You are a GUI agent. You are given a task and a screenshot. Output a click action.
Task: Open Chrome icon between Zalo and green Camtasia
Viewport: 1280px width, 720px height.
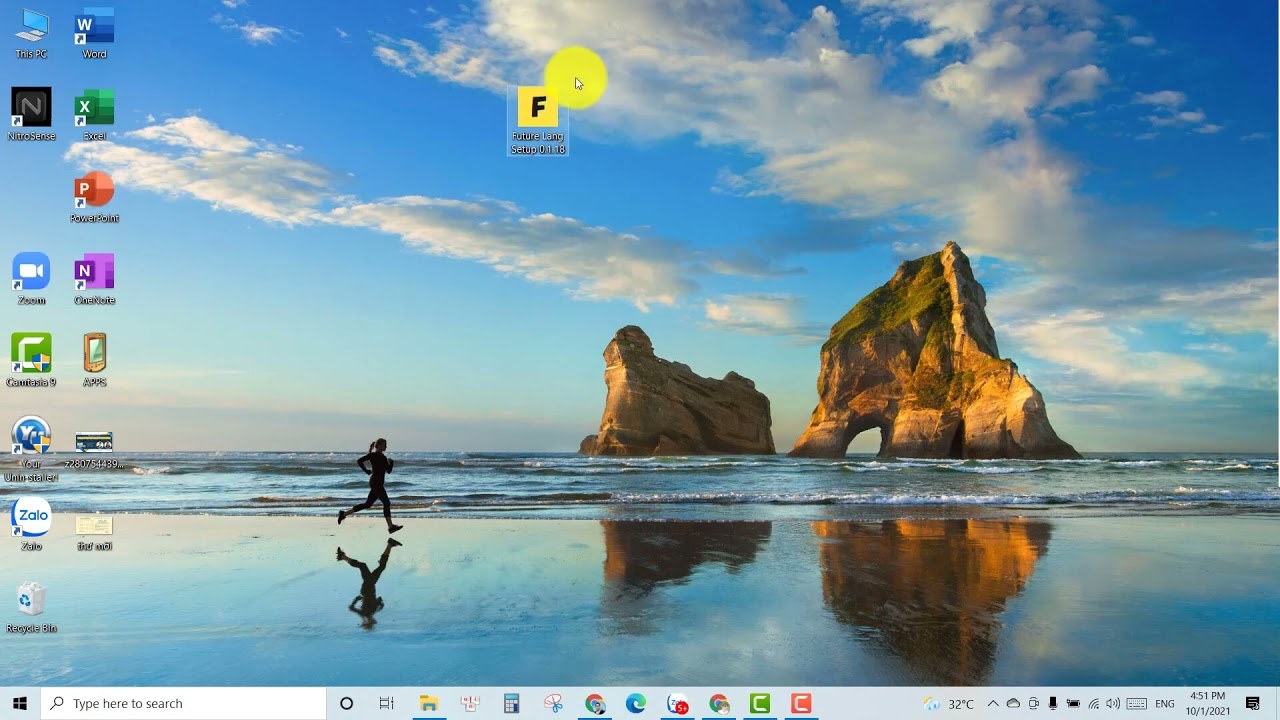[x=719, y=704]
